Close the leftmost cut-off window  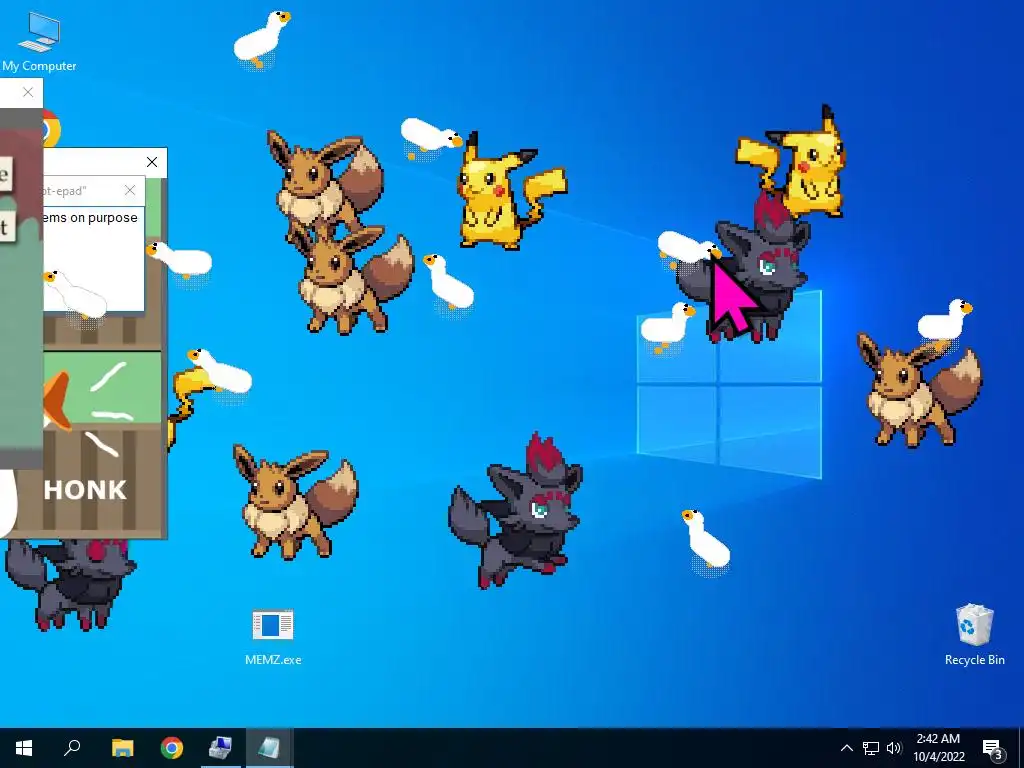coord(27,92)
